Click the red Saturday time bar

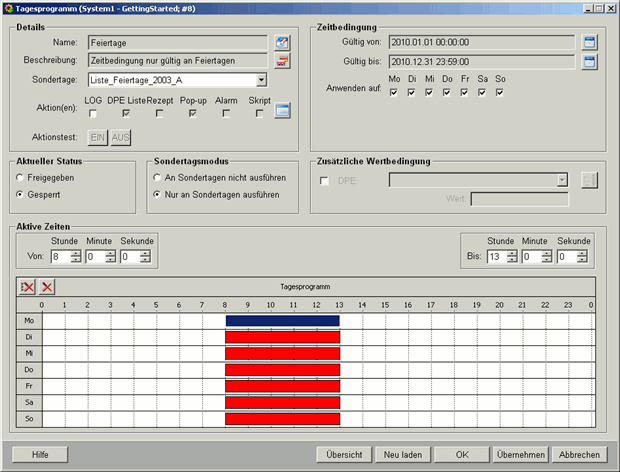pos(282,402)
